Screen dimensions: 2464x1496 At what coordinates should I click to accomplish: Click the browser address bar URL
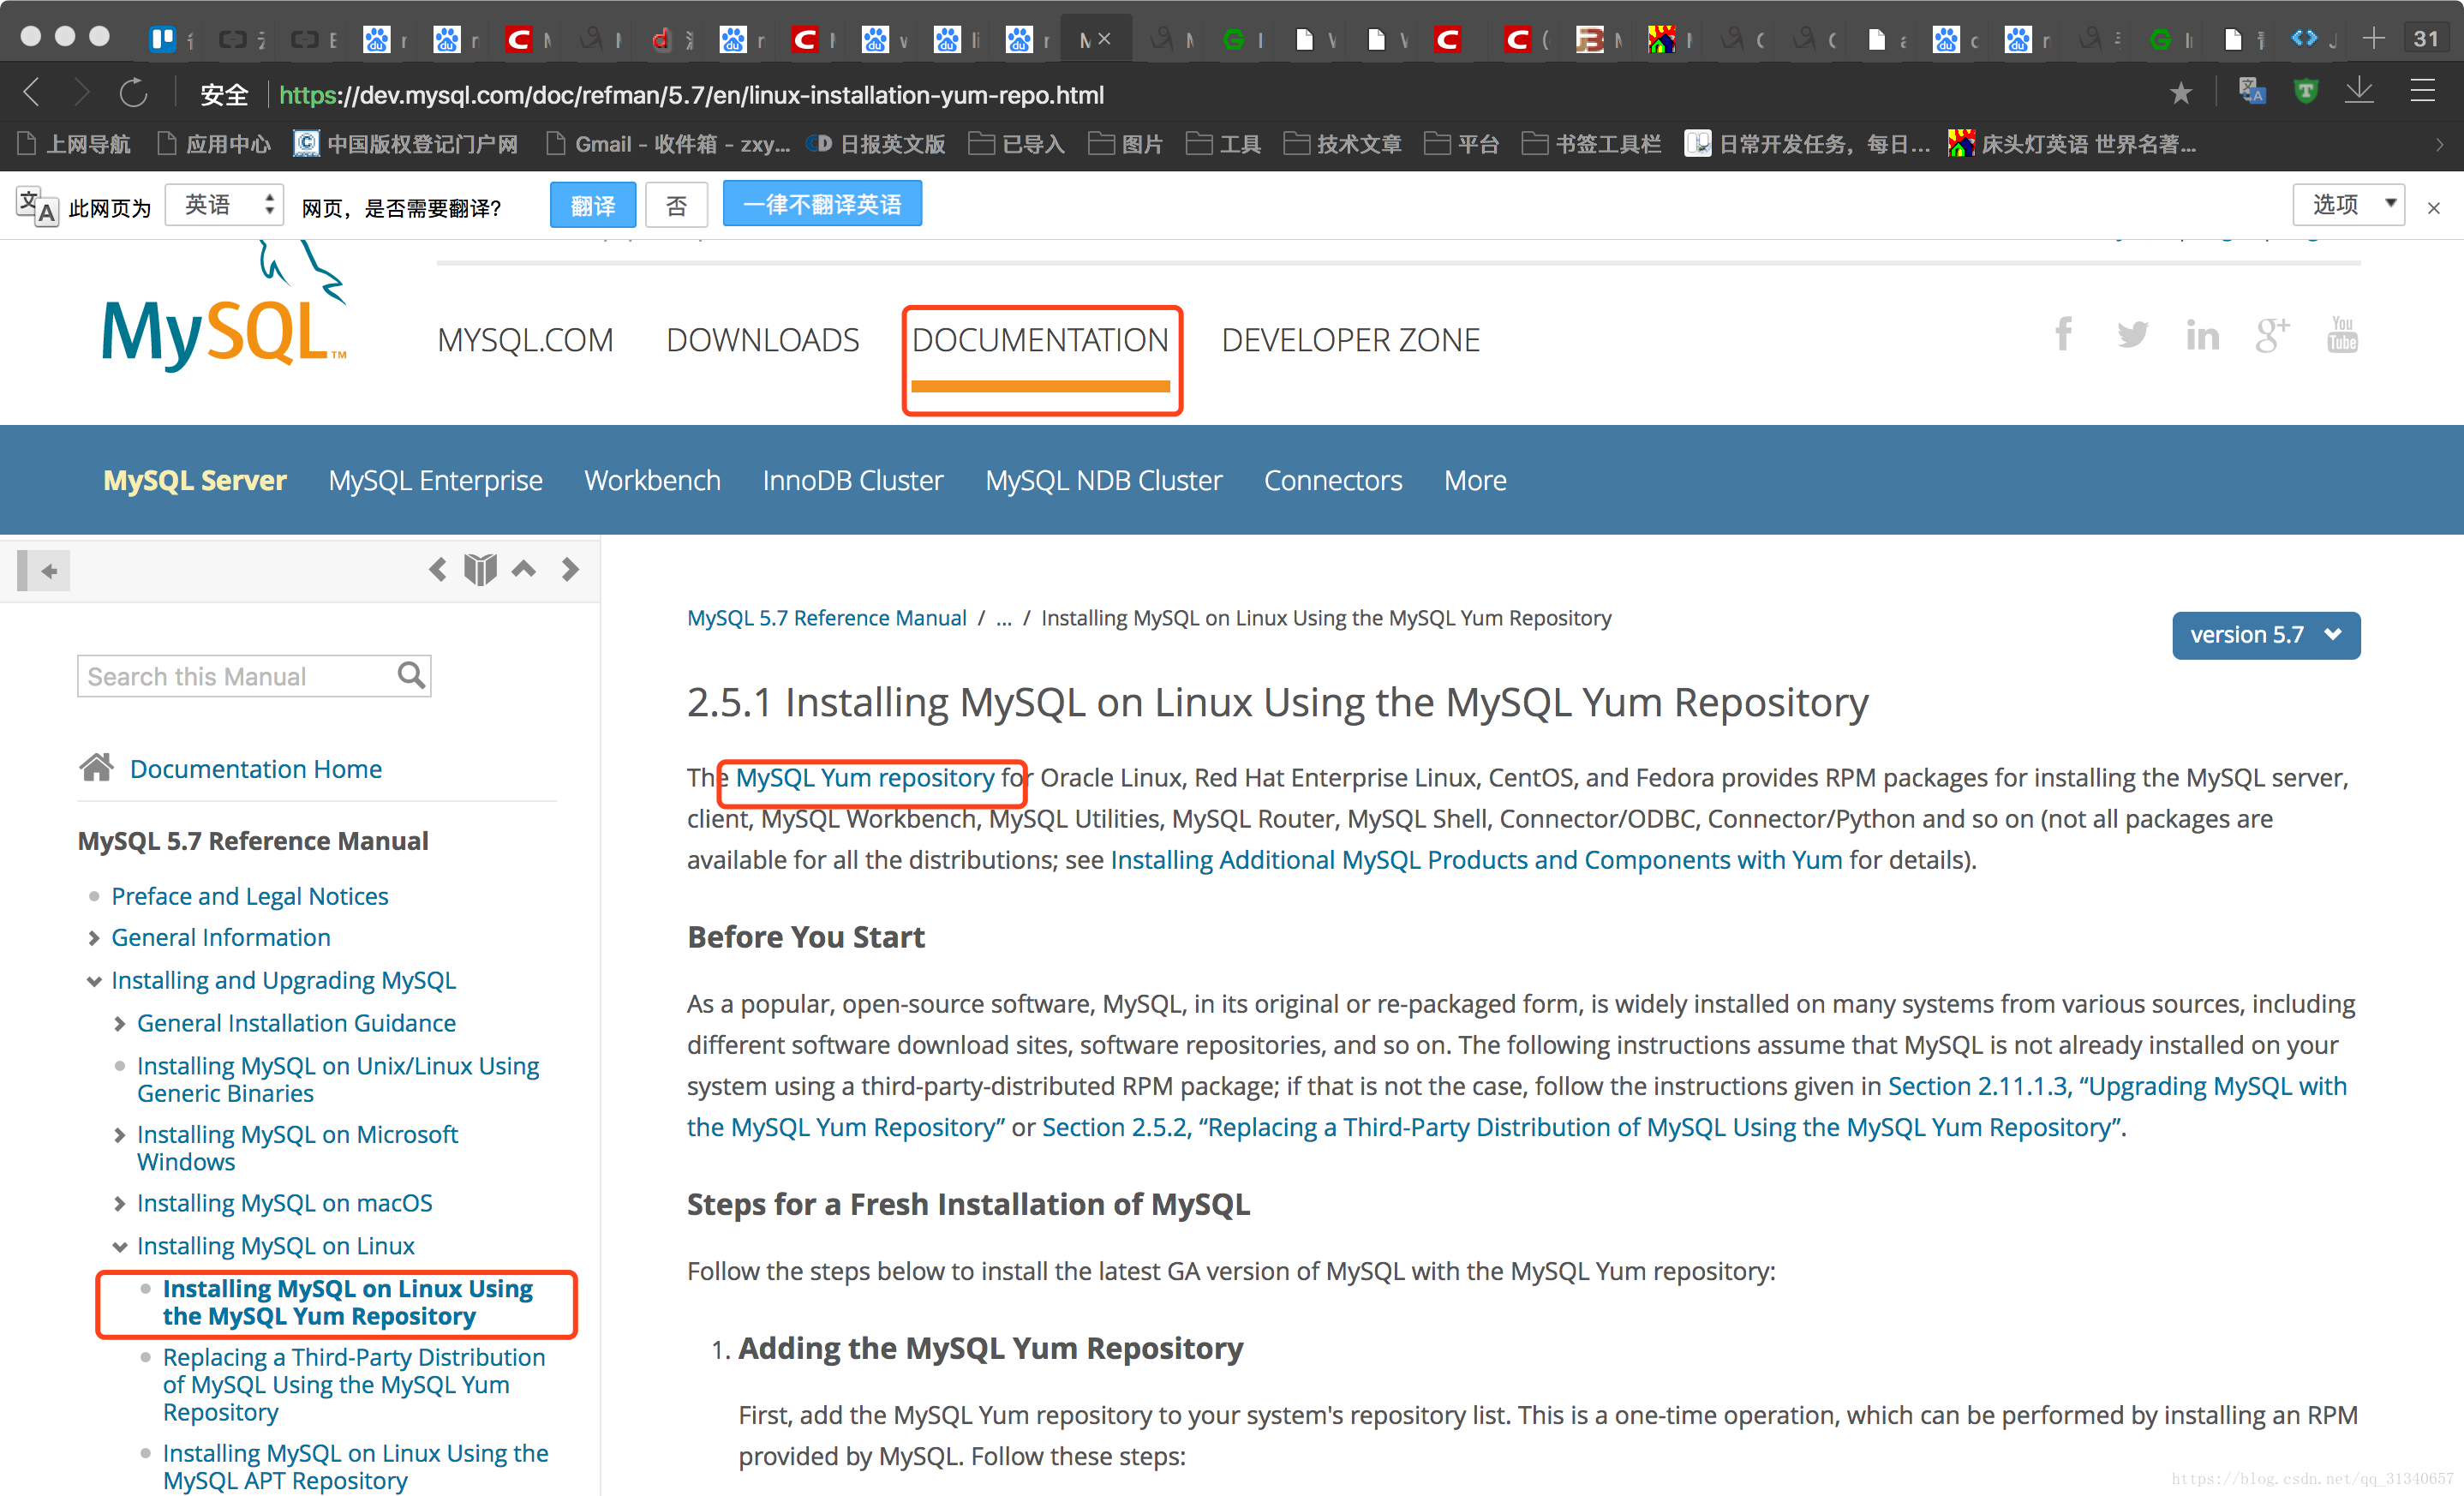pos(692,95)
